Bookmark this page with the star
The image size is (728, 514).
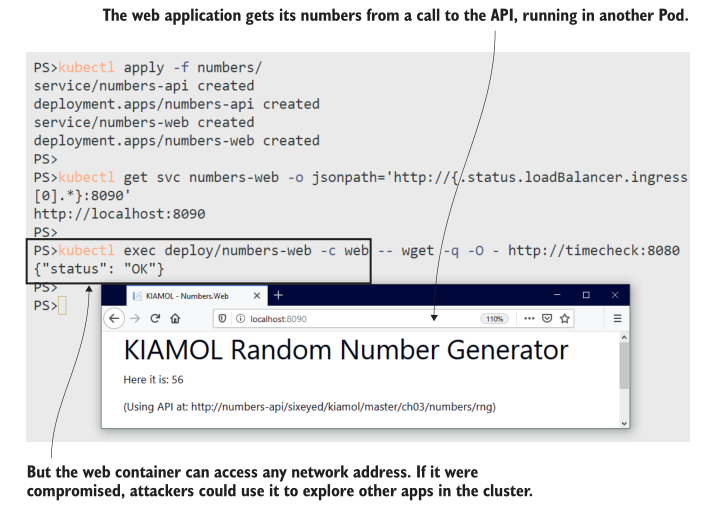565,319
